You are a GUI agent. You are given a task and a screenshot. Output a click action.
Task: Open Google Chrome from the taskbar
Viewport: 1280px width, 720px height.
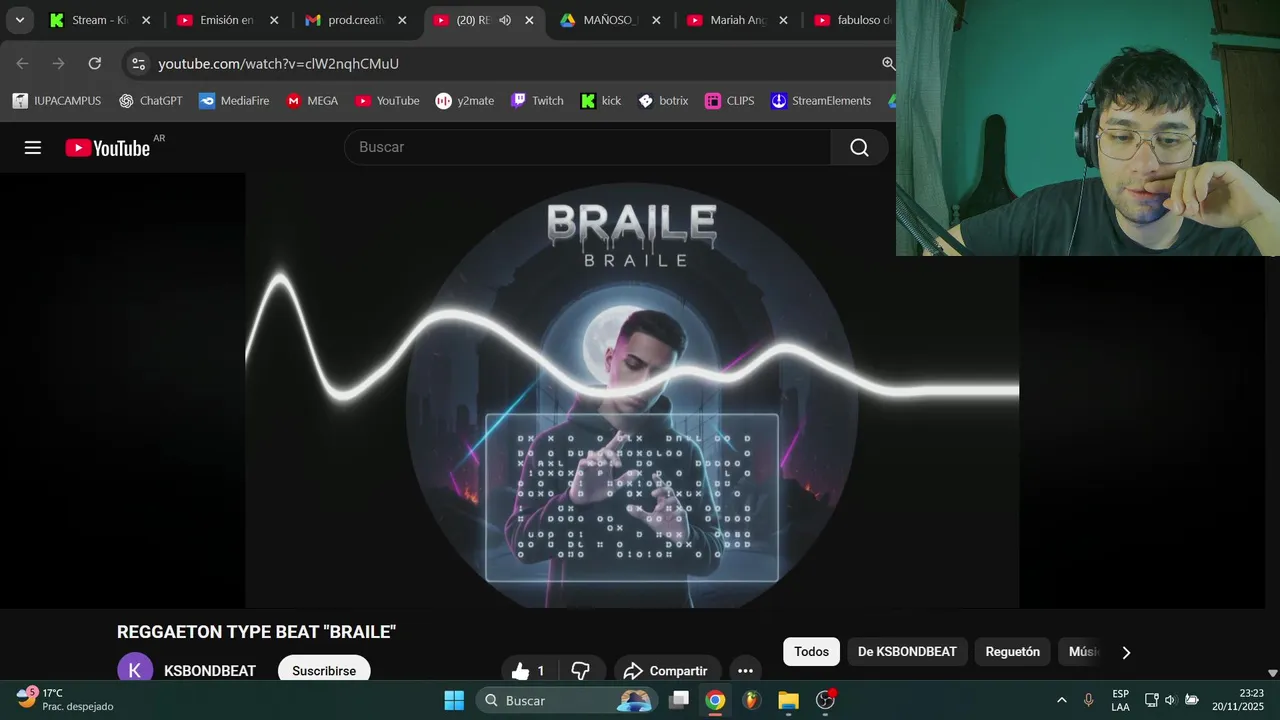(715, 700)
